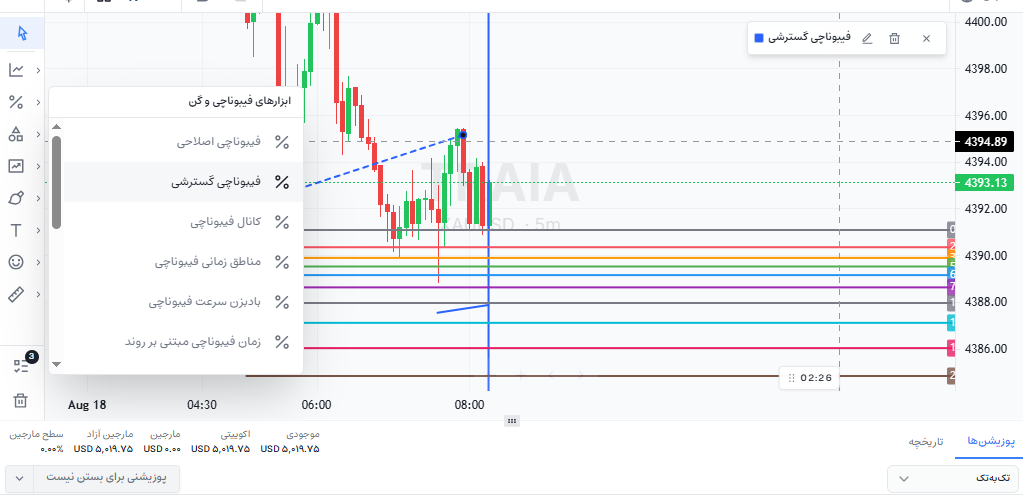Select the text T tool
This screenshot has height=496, width=1023.
pos(16,230)
